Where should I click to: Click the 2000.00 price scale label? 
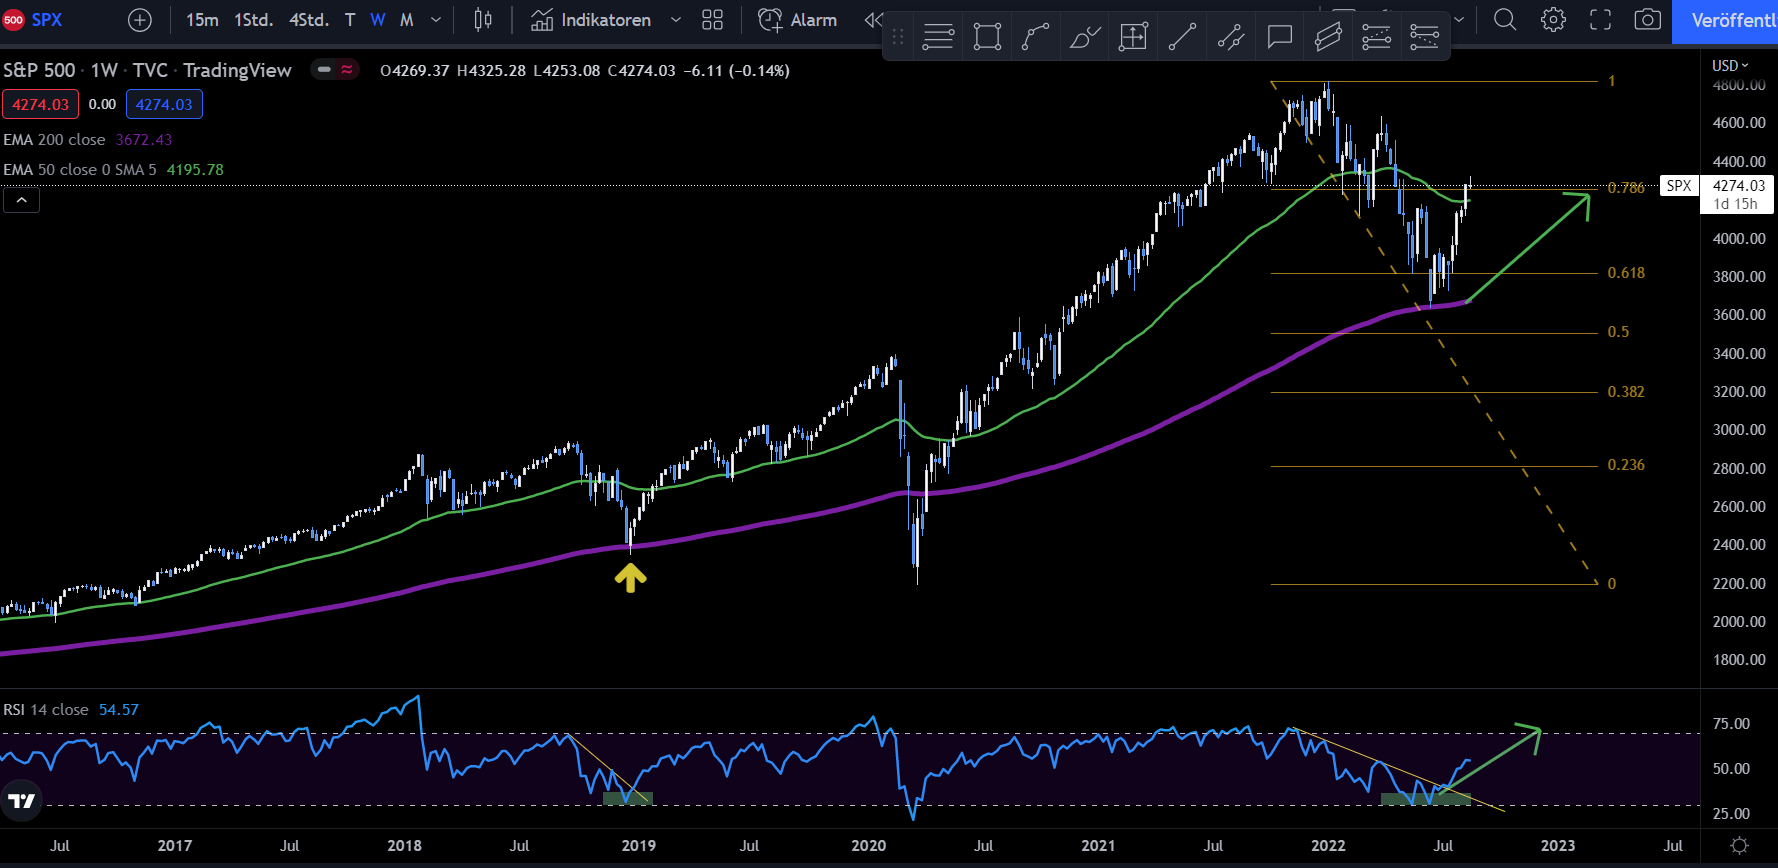[x=1739, y=622]
